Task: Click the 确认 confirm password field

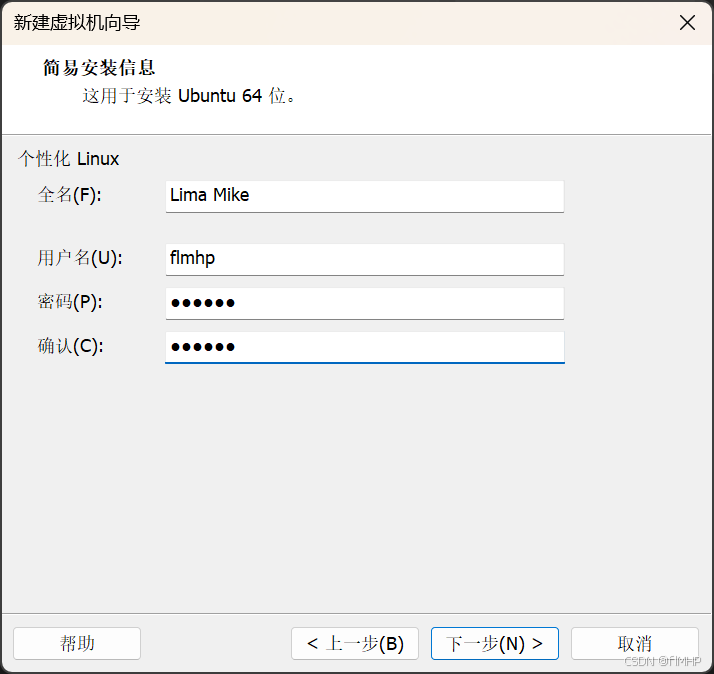Action: (364, 346)
